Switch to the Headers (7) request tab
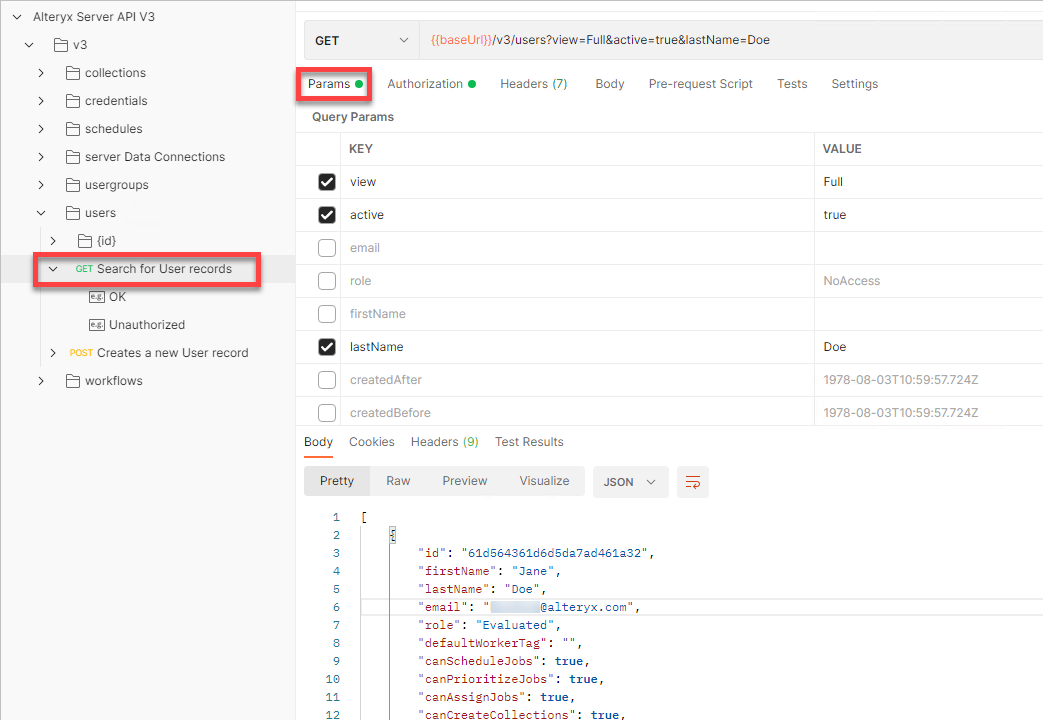This screenshot has height=720, width=1043. pyautogui.click(x=533, y=84)
